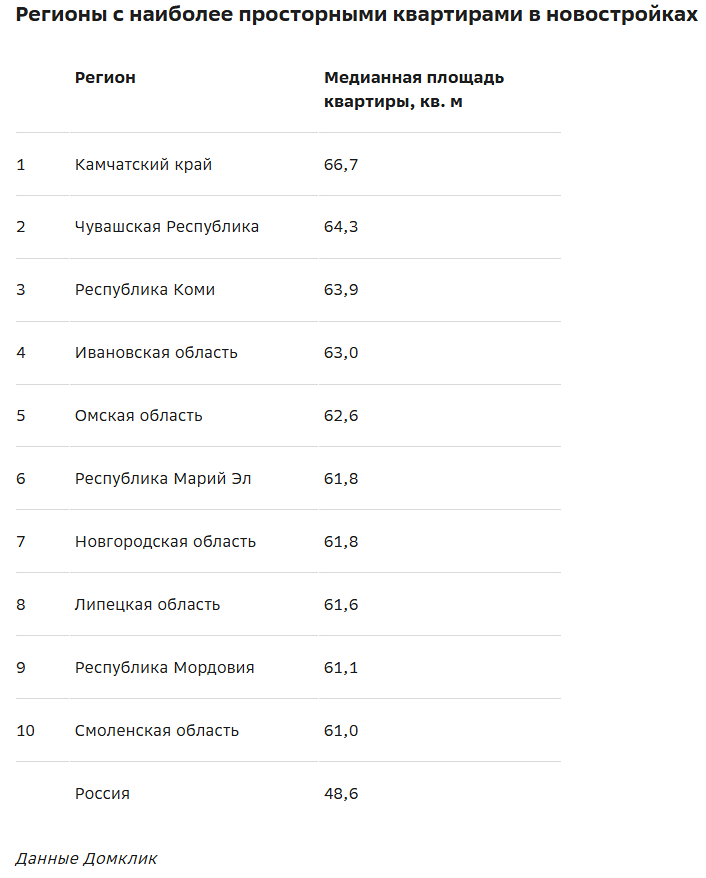Click the value 61,6
The height and width of the screenshot is (878, 706).
click(x=341, y=605)
